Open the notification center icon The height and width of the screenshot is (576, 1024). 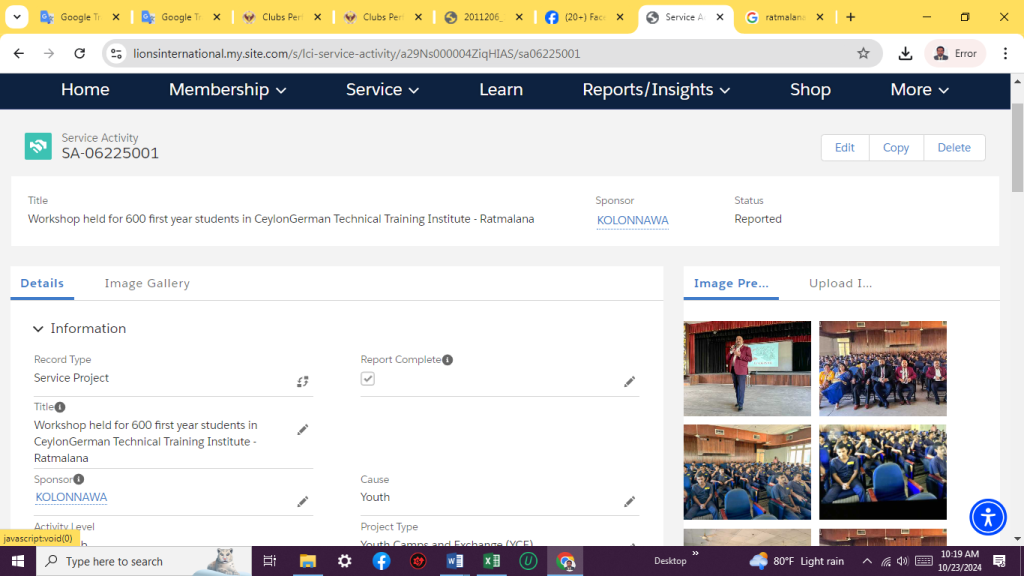[999, 561]
